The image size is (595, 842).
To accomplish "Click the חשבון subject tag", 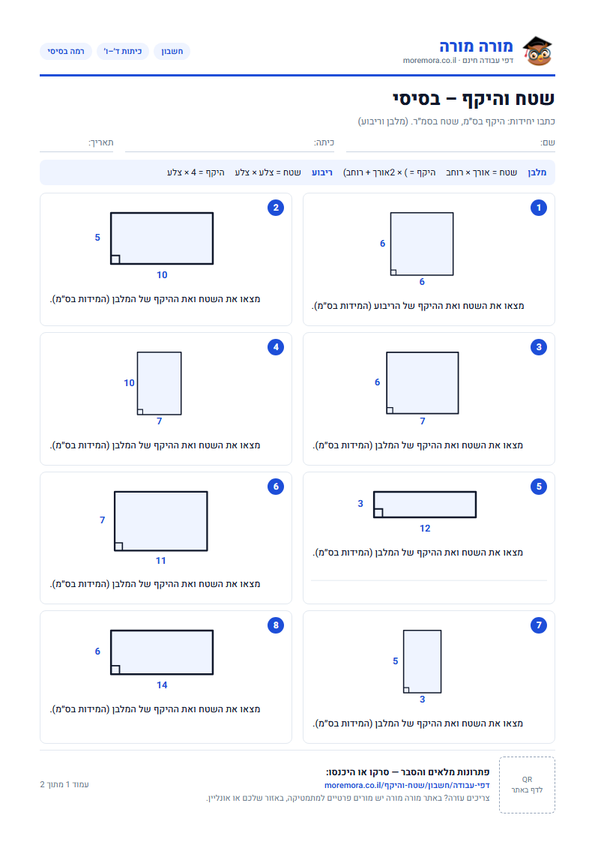I will (172, 51).
